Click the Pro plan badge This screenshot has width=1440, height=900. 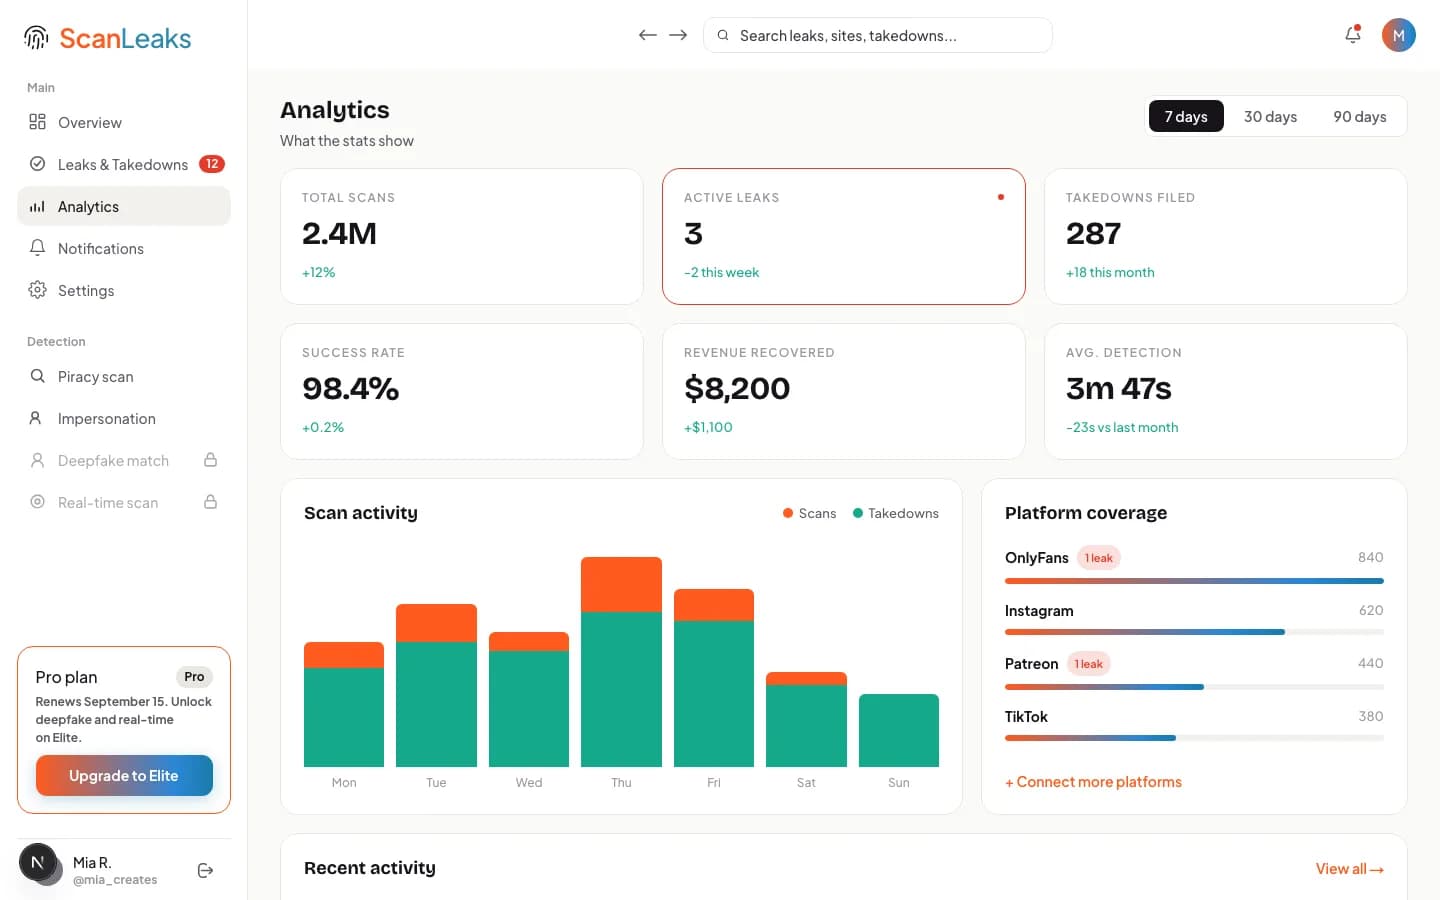coord(194,677)
